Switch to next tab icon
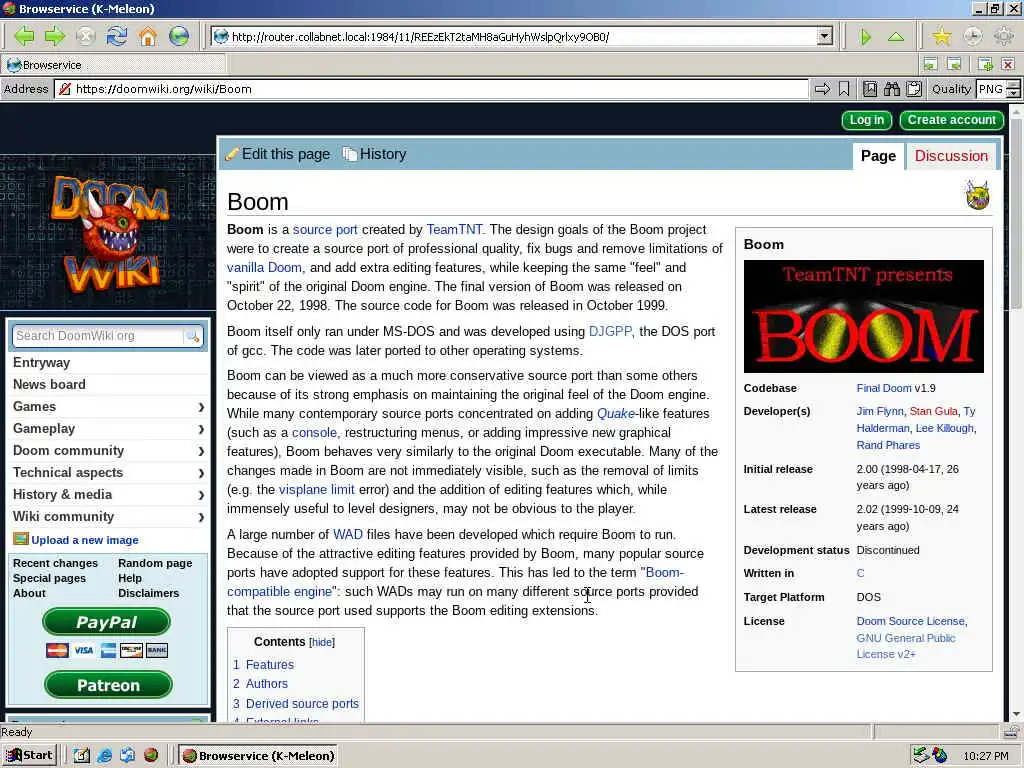This screenshot has height=768, width=1024. (x=954, y=64)
